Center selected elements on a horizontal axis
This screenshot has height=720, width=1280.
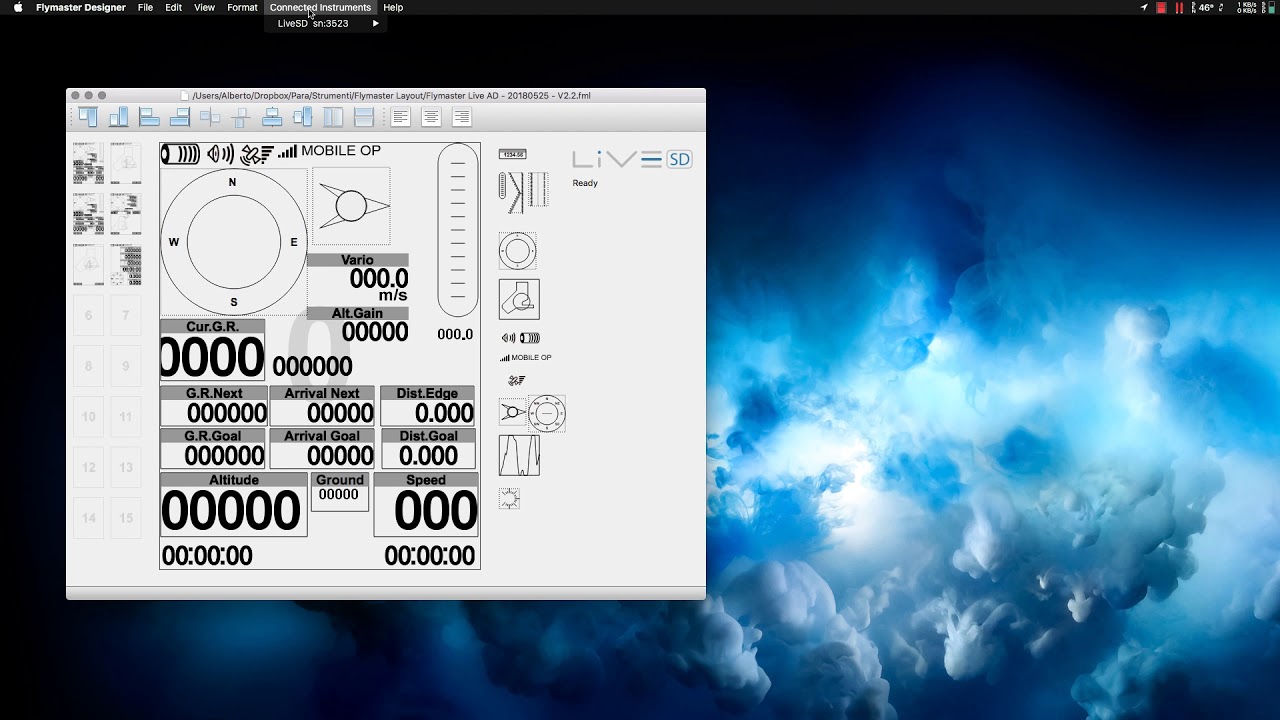pyautogui.click(x=210, y=117)
